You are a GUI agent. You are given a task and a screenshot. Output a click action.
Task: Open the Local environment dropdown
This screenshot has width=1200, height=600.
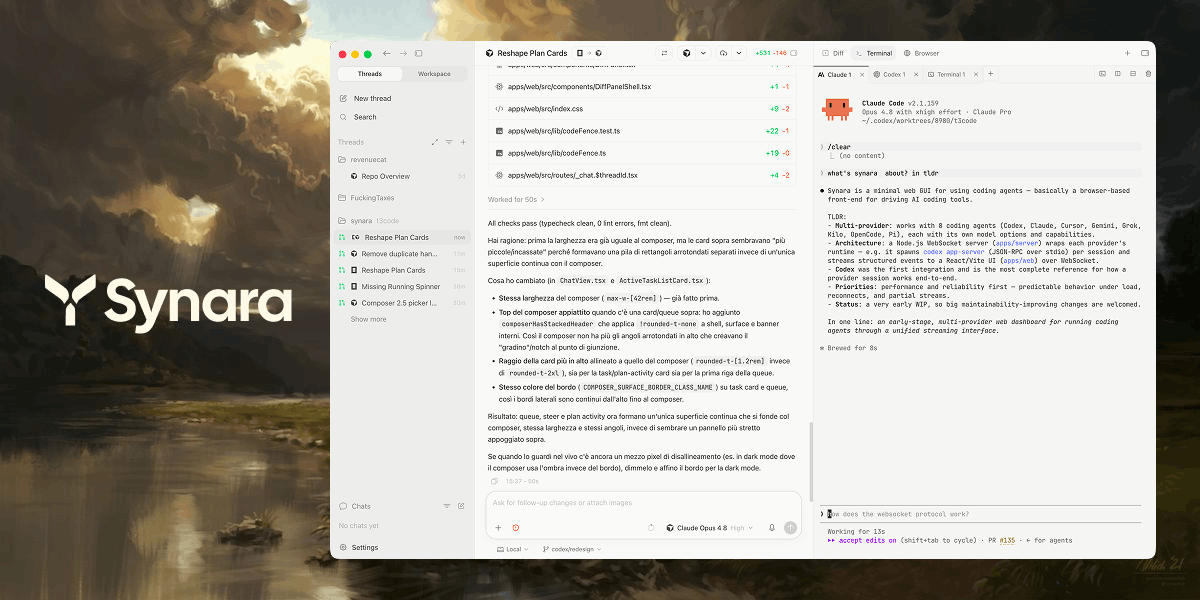[x=514, y=549]
